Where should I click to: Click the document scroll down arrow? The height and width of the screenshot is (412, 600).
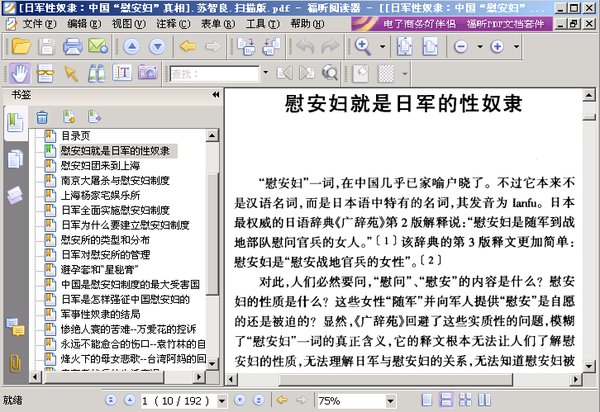[x=589, y=366]
